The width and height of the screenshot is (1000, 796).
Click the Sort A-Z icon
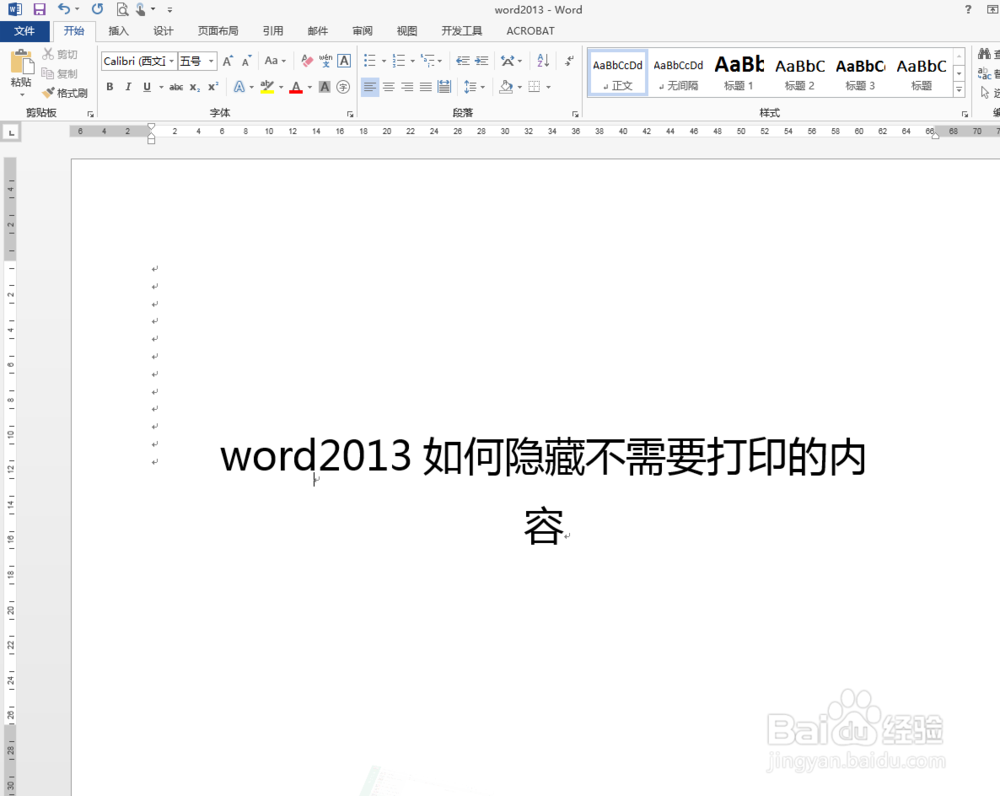(x=543, y=61)
